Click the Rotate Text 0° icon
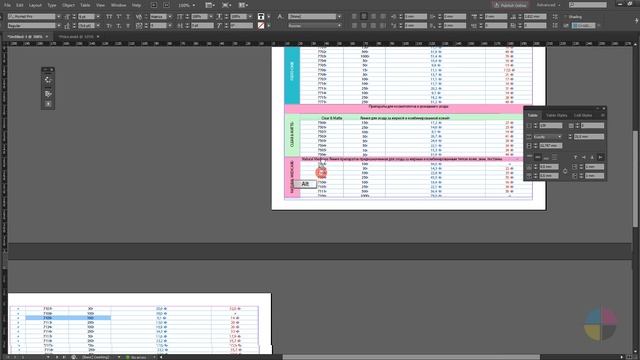 coord(576,157)
